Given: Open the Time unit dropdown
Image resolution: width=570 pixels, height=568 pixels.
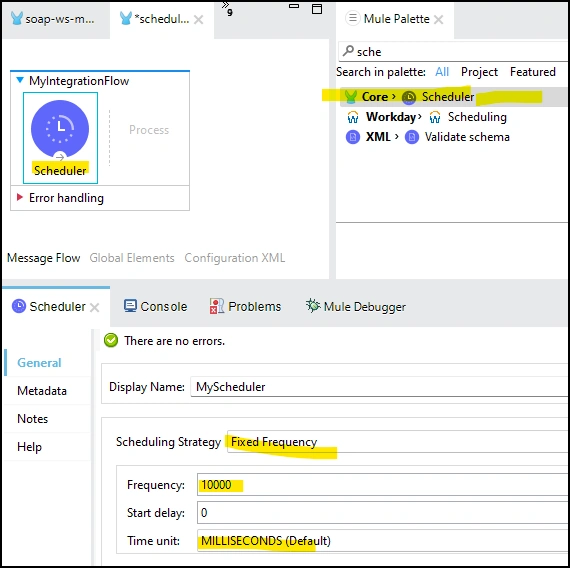Looking at the screenshot, I should 382,541.
